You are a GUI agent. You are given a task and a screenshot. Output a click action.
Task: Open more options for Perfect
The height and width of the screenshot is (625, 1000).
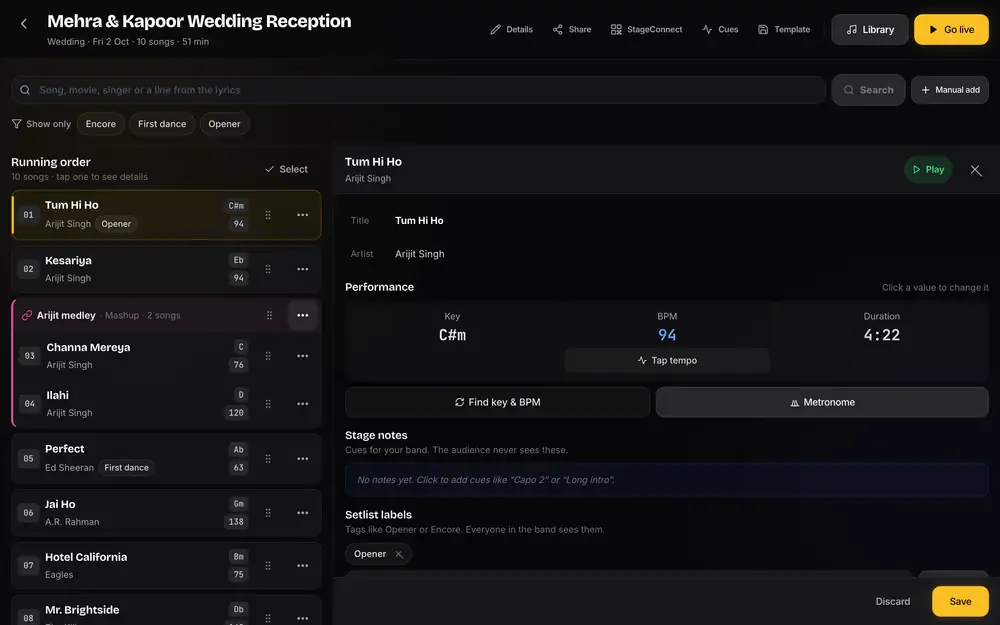(302, 459)
